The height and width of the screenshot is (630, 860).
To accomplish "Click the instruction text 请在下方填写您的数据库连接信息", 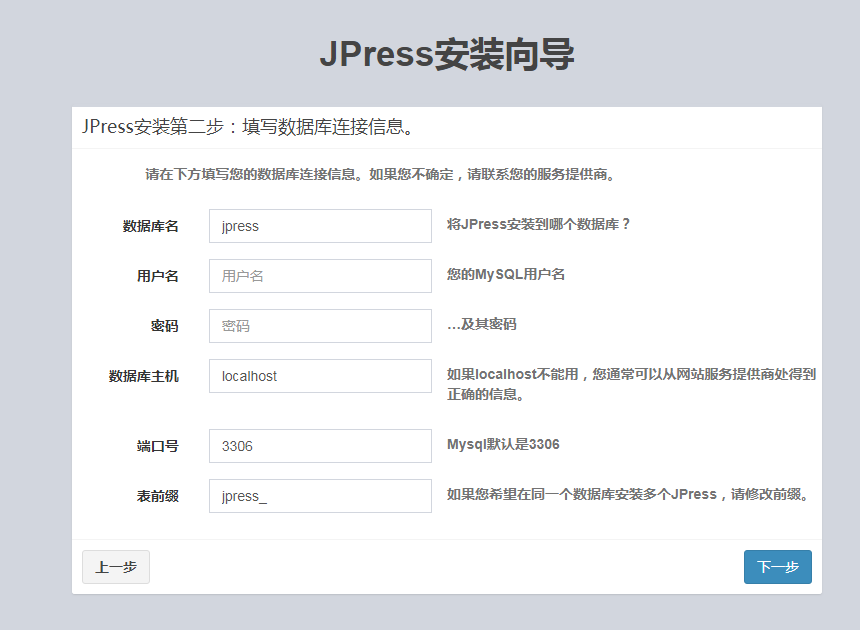I will click(x=253, y=174).
